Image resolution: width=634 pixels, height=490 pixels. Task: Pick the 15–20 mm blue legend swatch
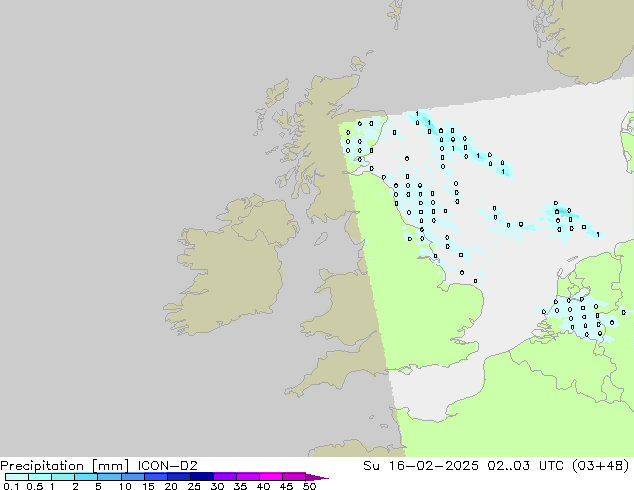(x=156, y=477)
